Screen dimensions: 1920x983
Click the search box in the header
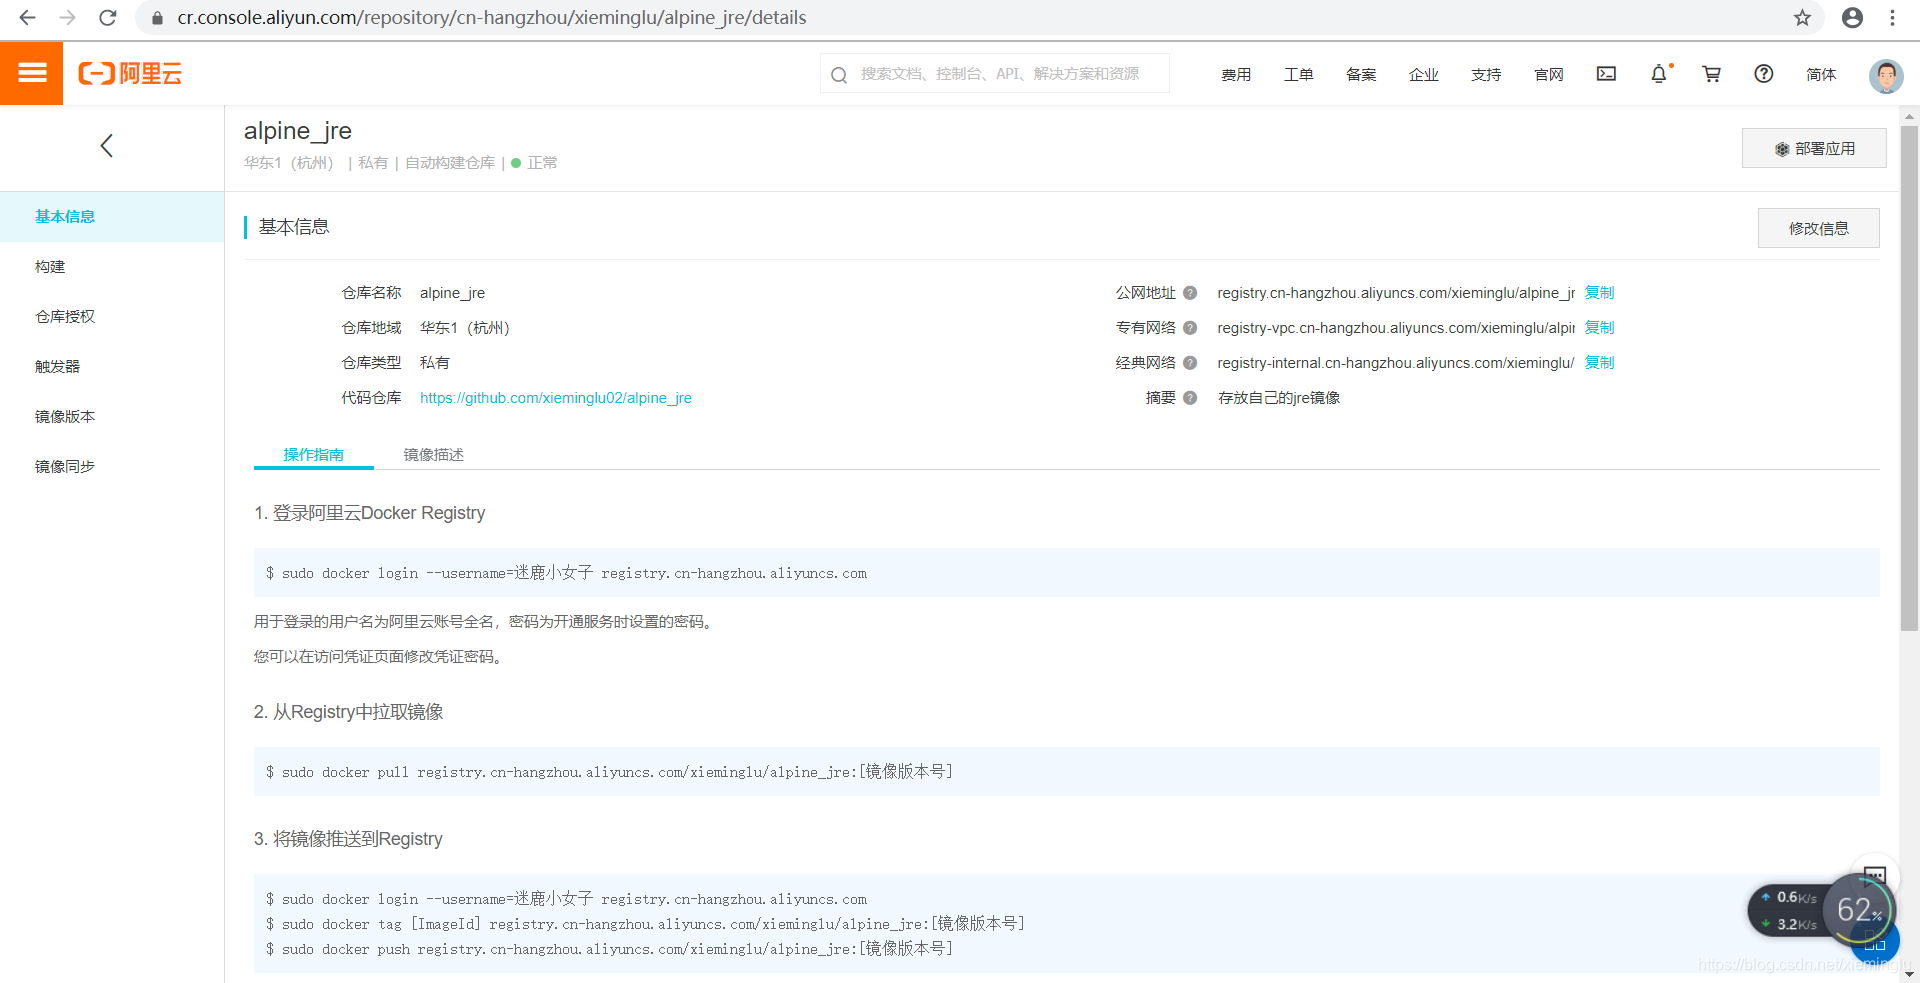pyautogui.click(x=995, y=73)
